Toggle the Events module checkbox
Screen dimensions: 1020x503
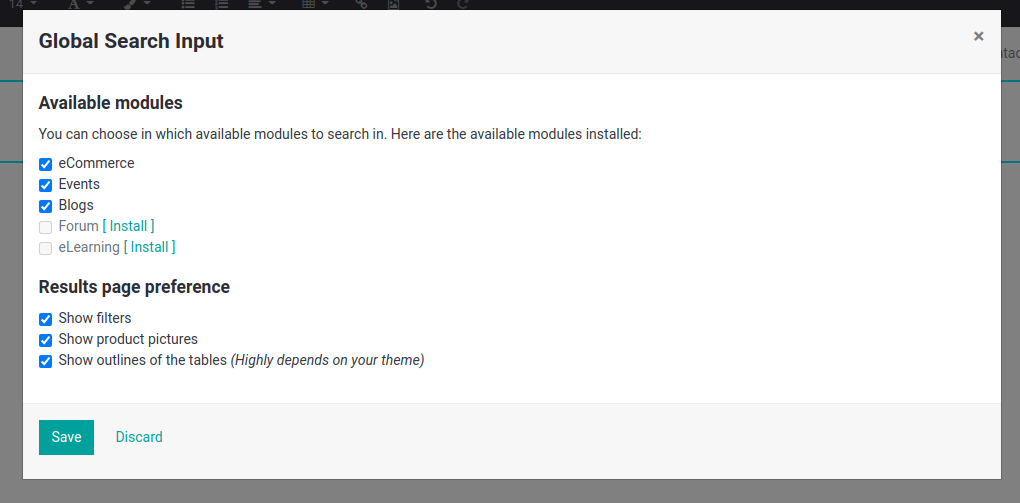[x=46, y=185]
